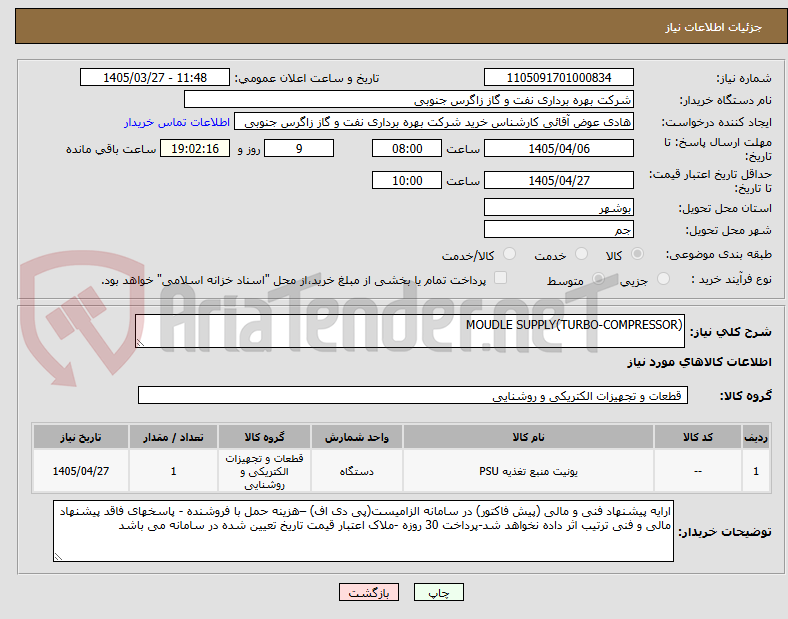
Task: Click the price validity date 1405/04/27 field
Action: point(558,180)
